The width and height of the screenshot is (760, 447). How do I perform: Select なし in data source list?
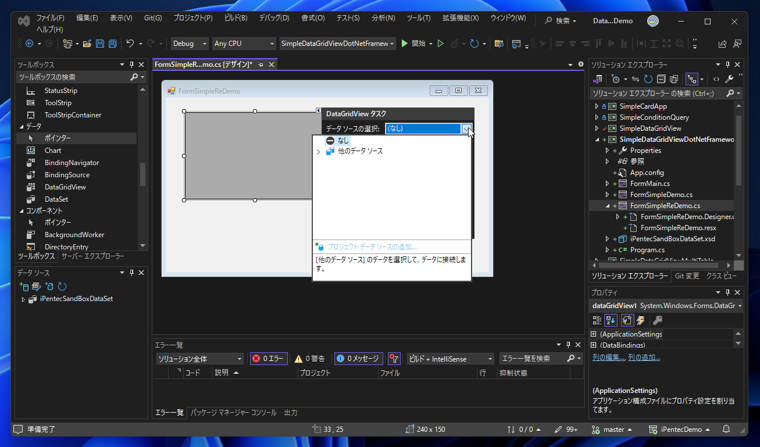343,141
